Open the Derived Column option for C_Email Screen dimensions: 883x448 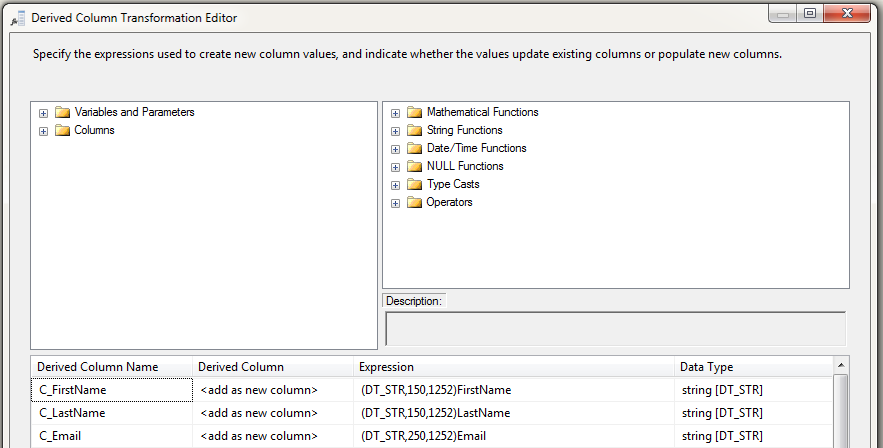(x=272, y=436)
